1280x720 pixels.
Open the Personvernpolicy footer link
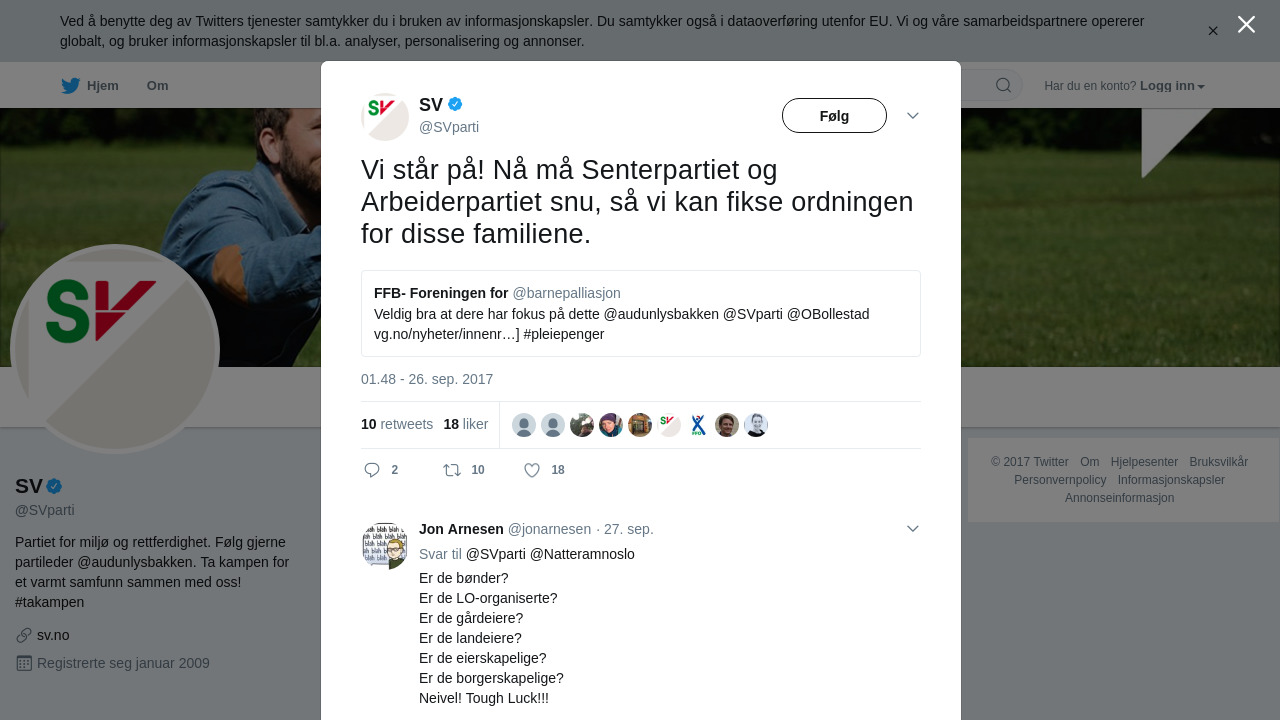[x=1060, y=480]
